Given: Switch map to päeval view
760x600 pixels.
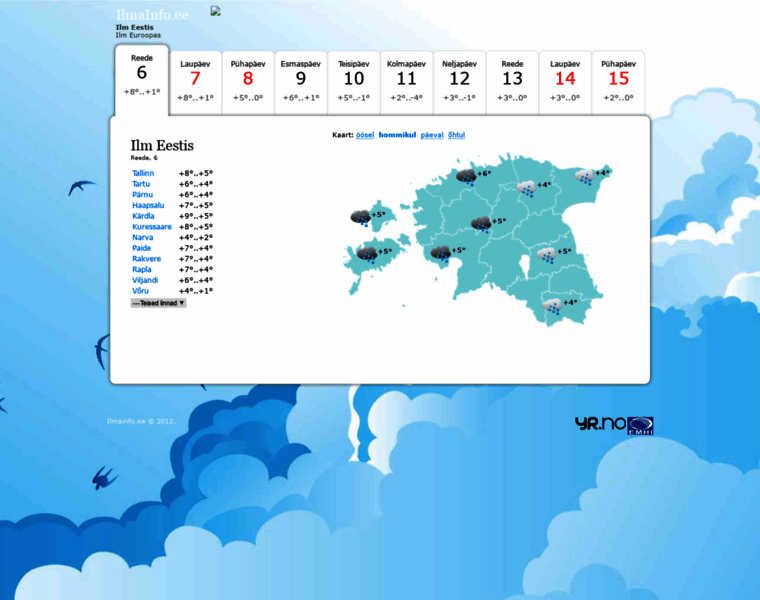Looking at the screenshot, I should (432, 135).
